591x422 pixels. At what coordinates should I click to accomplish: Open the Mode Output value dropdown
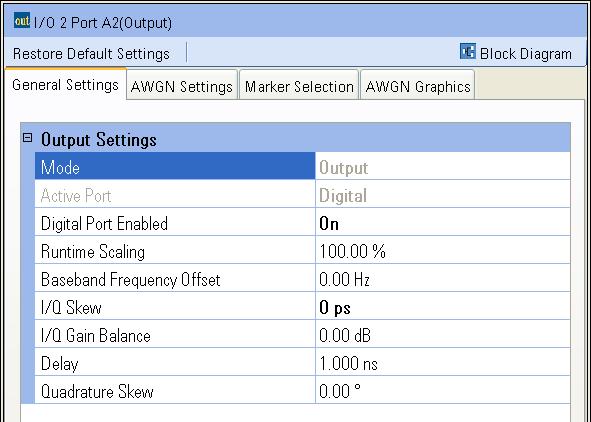click(442, 166)
